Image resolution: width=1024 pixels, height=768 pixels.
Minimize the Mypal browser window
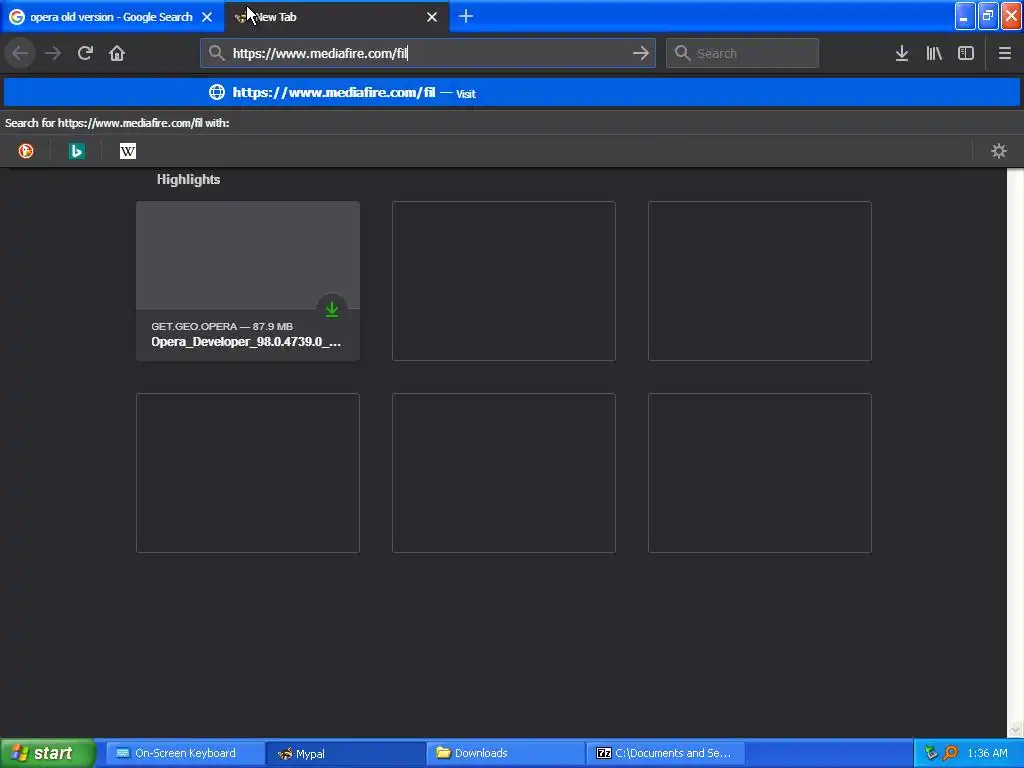pos(965,16)
